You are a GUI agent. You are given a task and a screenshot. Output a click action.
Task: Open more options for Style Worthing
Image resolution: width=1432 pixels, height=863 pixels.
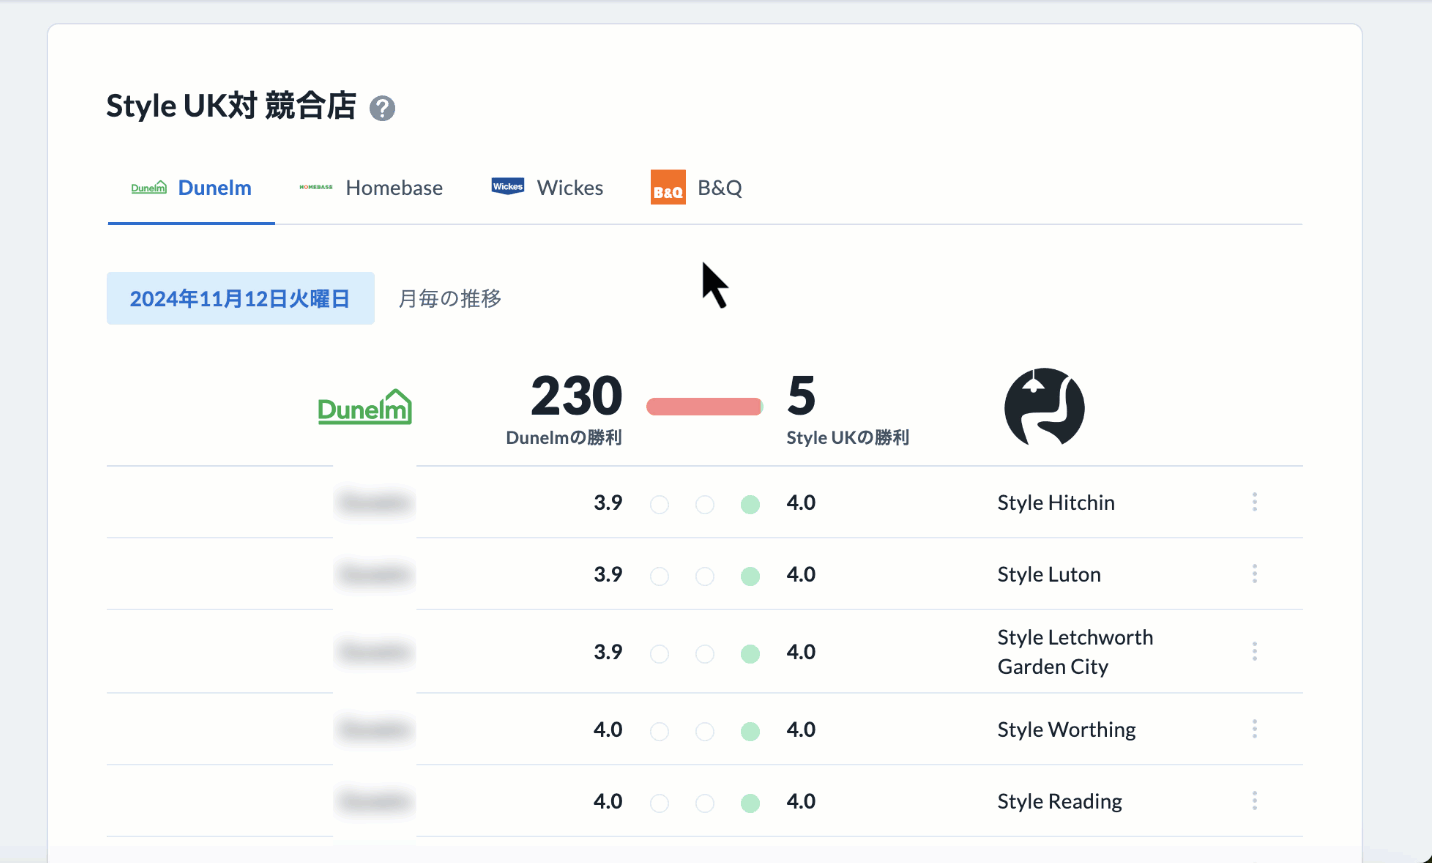[x=1254, y=729]
